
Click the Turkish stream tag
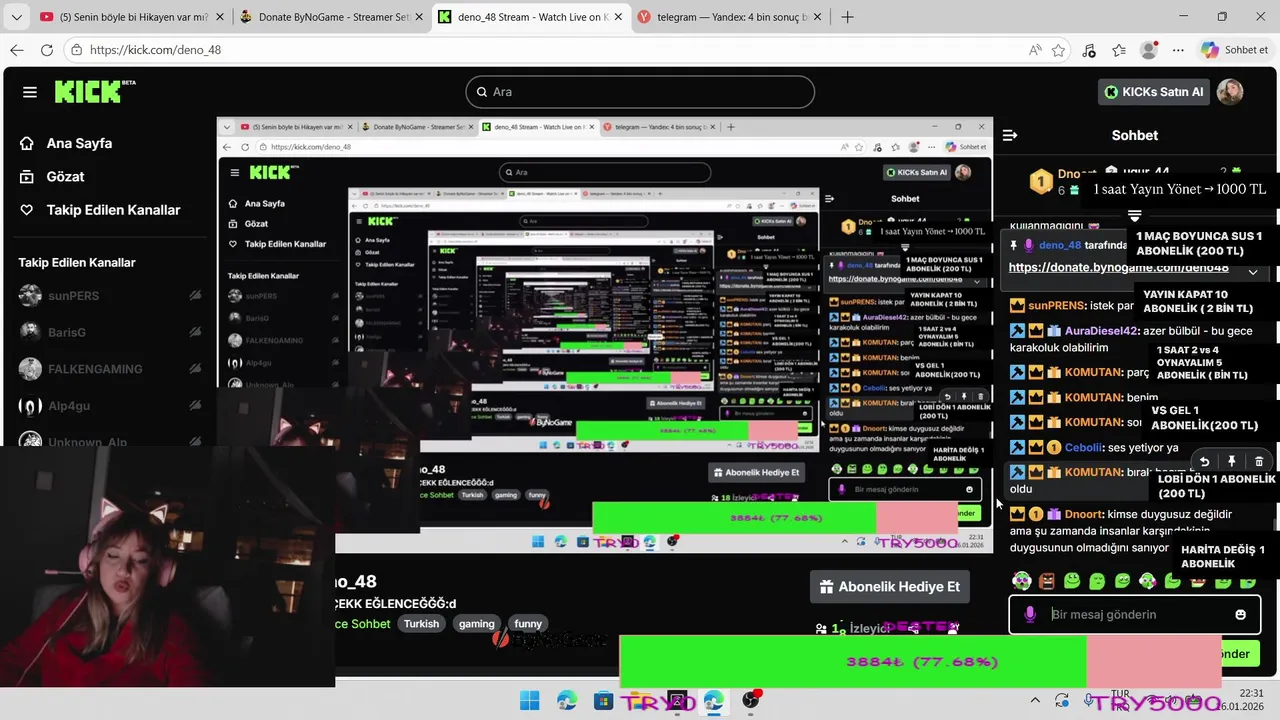421,623
